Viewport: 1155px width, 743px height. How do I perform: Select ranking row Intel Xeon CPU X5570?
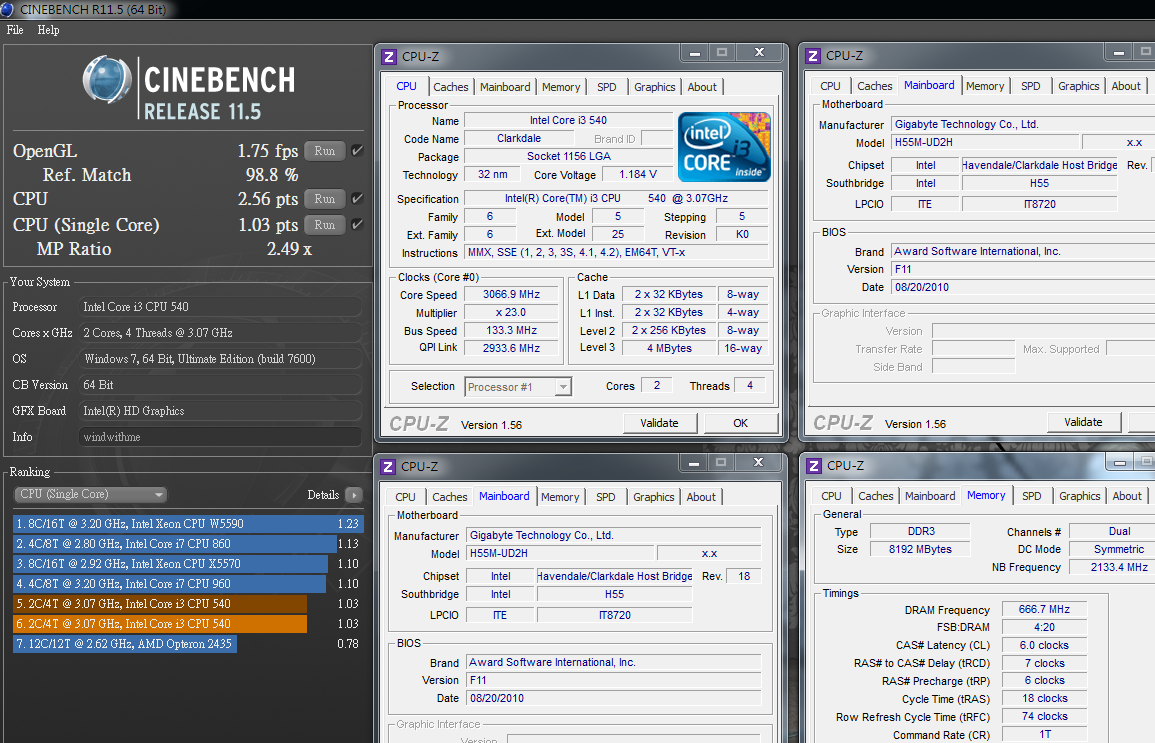click(188, 563)
